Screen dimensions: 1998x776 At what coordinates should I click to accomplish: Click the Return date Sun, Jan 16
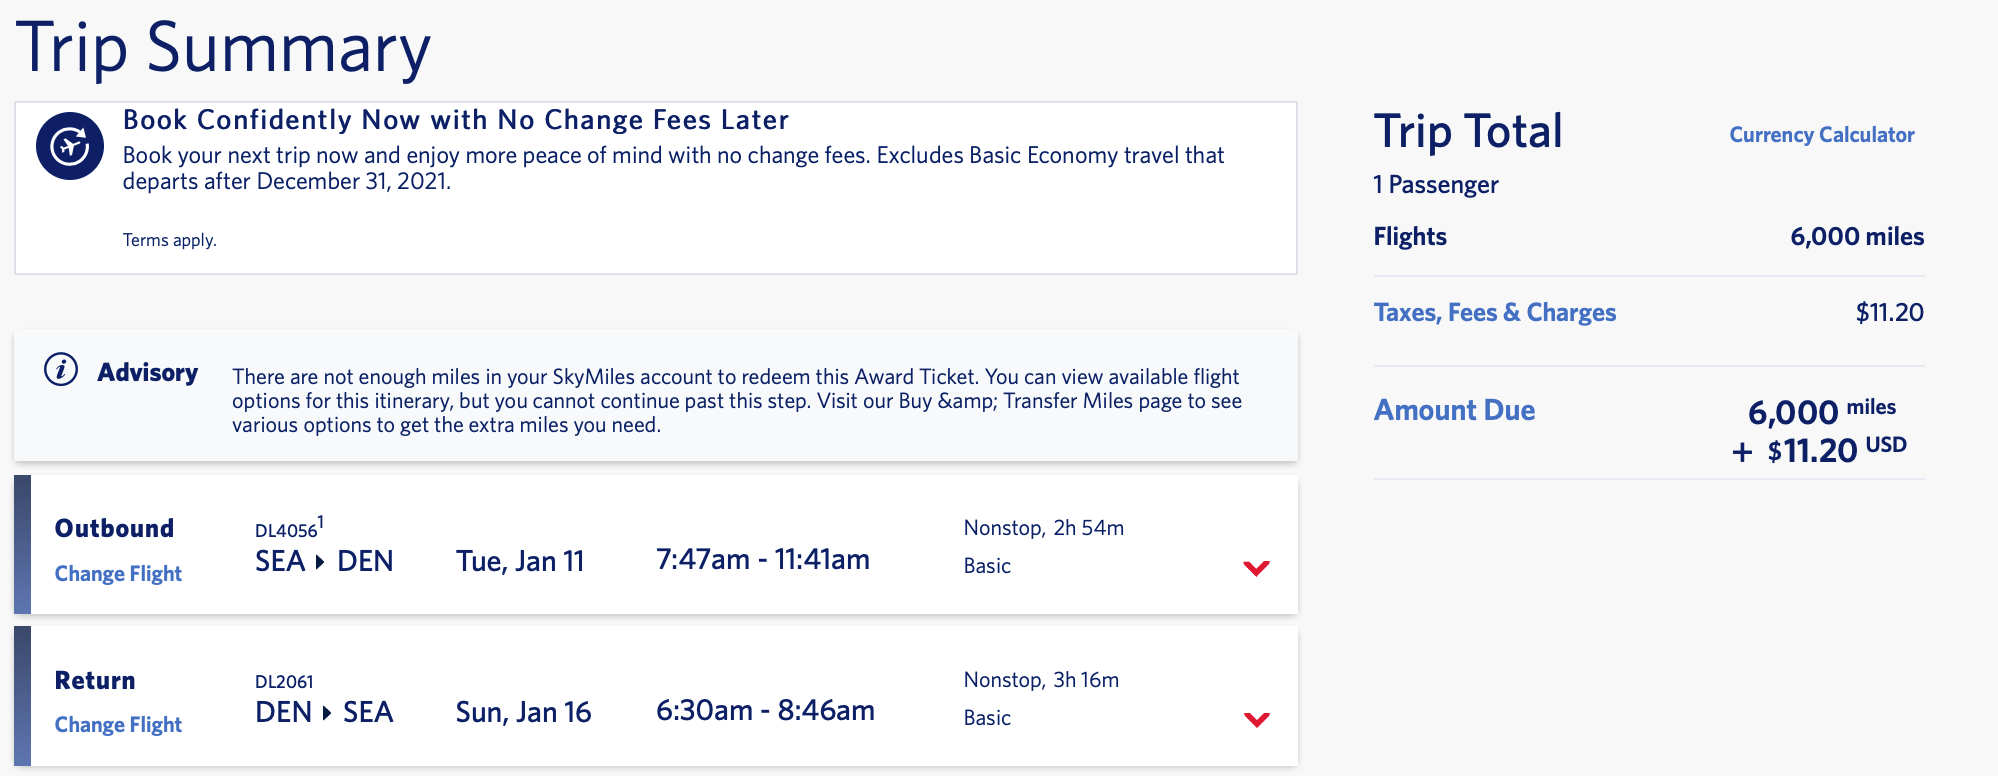[x=523, y=712]
